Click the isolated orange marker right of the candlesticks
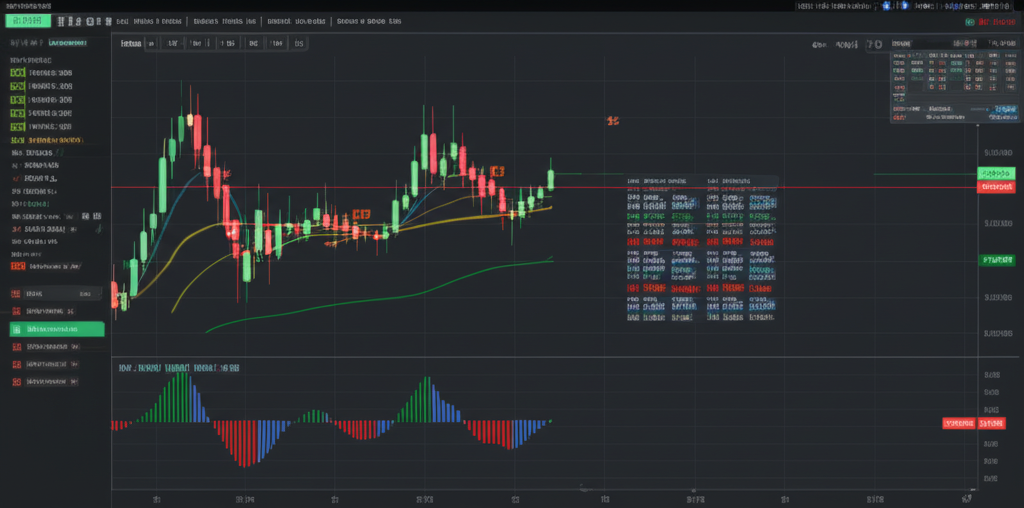This screenshot has height=508, width=1024. pos(613,120)
